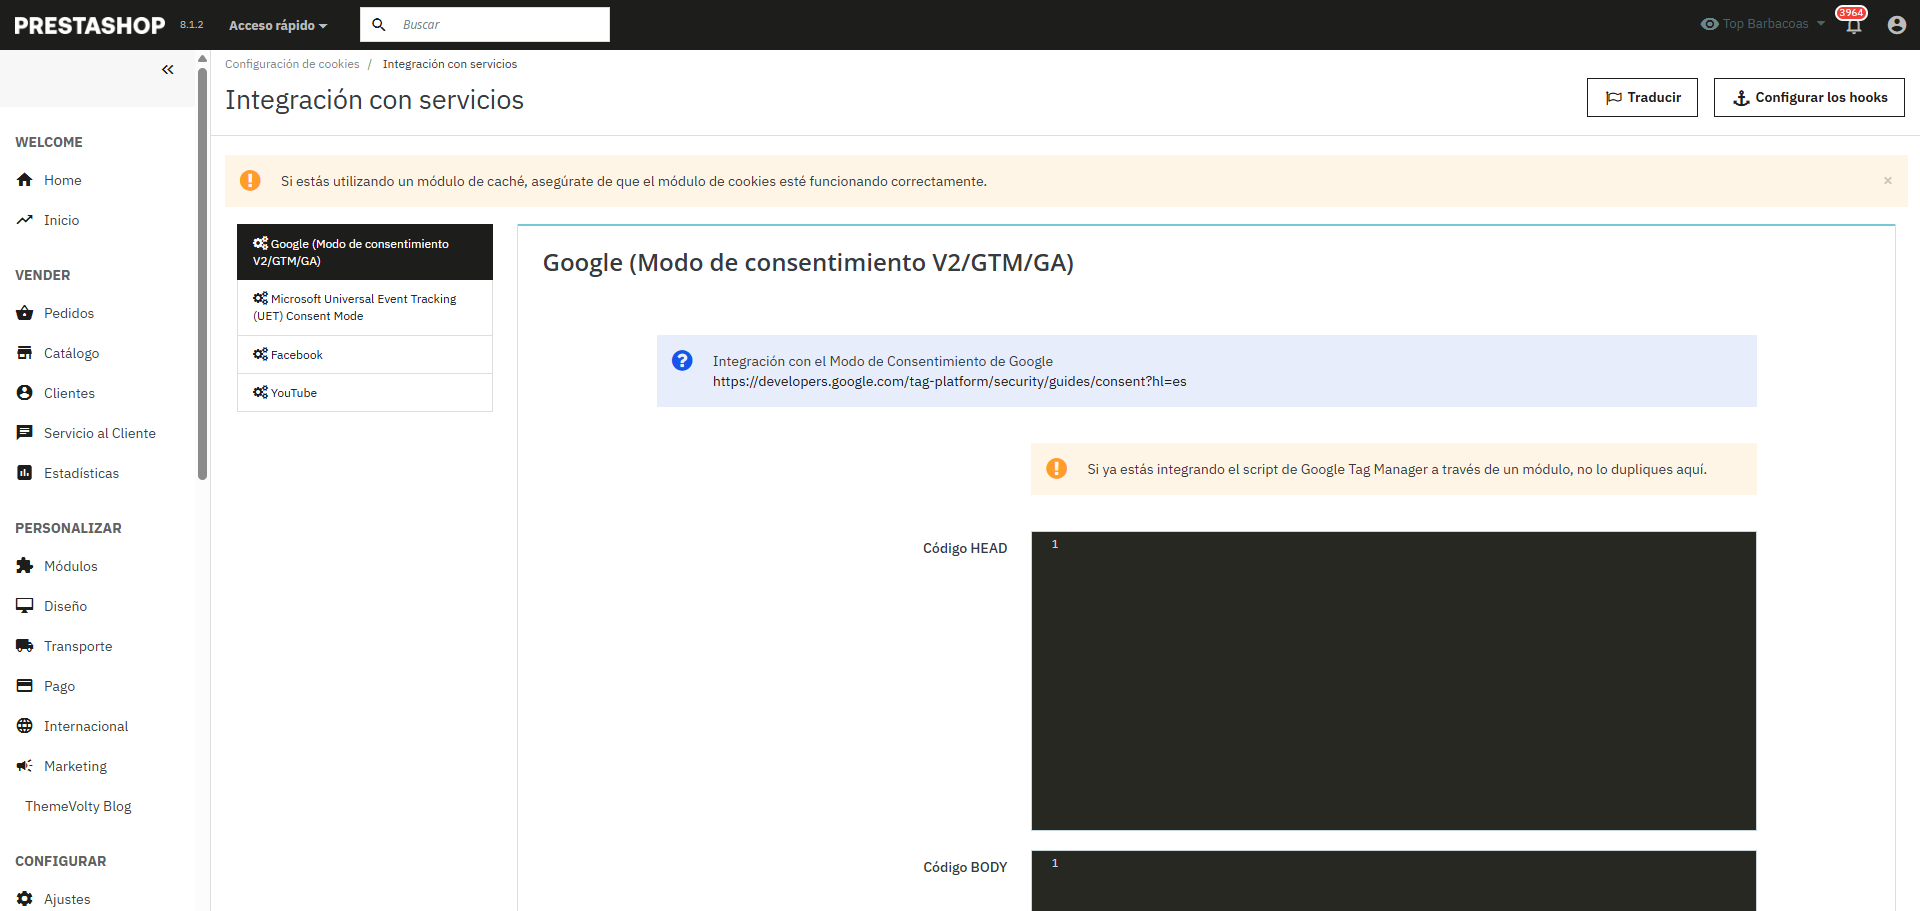The image size is (1920, 911).
Task: Click the Transporte truck icon
Action: [25, 646]
